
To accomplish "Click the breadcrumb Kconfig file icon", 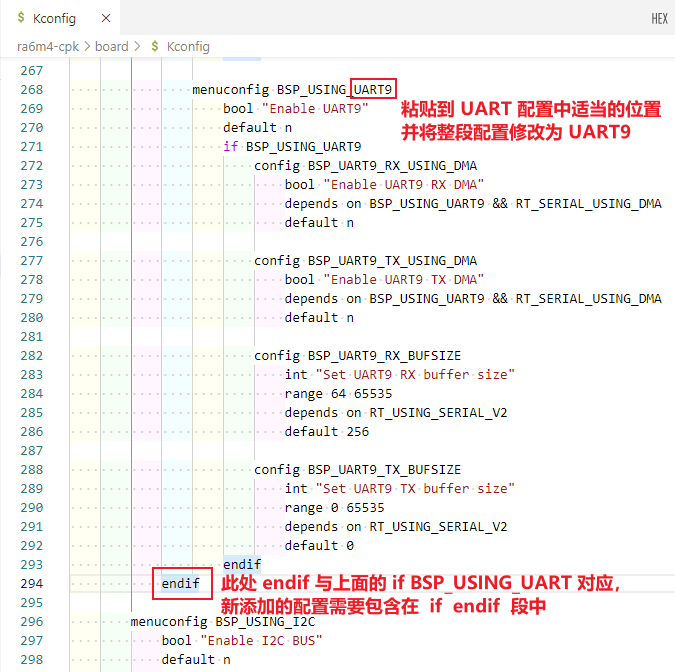I will pyautogui.click(x=153, y=46).
